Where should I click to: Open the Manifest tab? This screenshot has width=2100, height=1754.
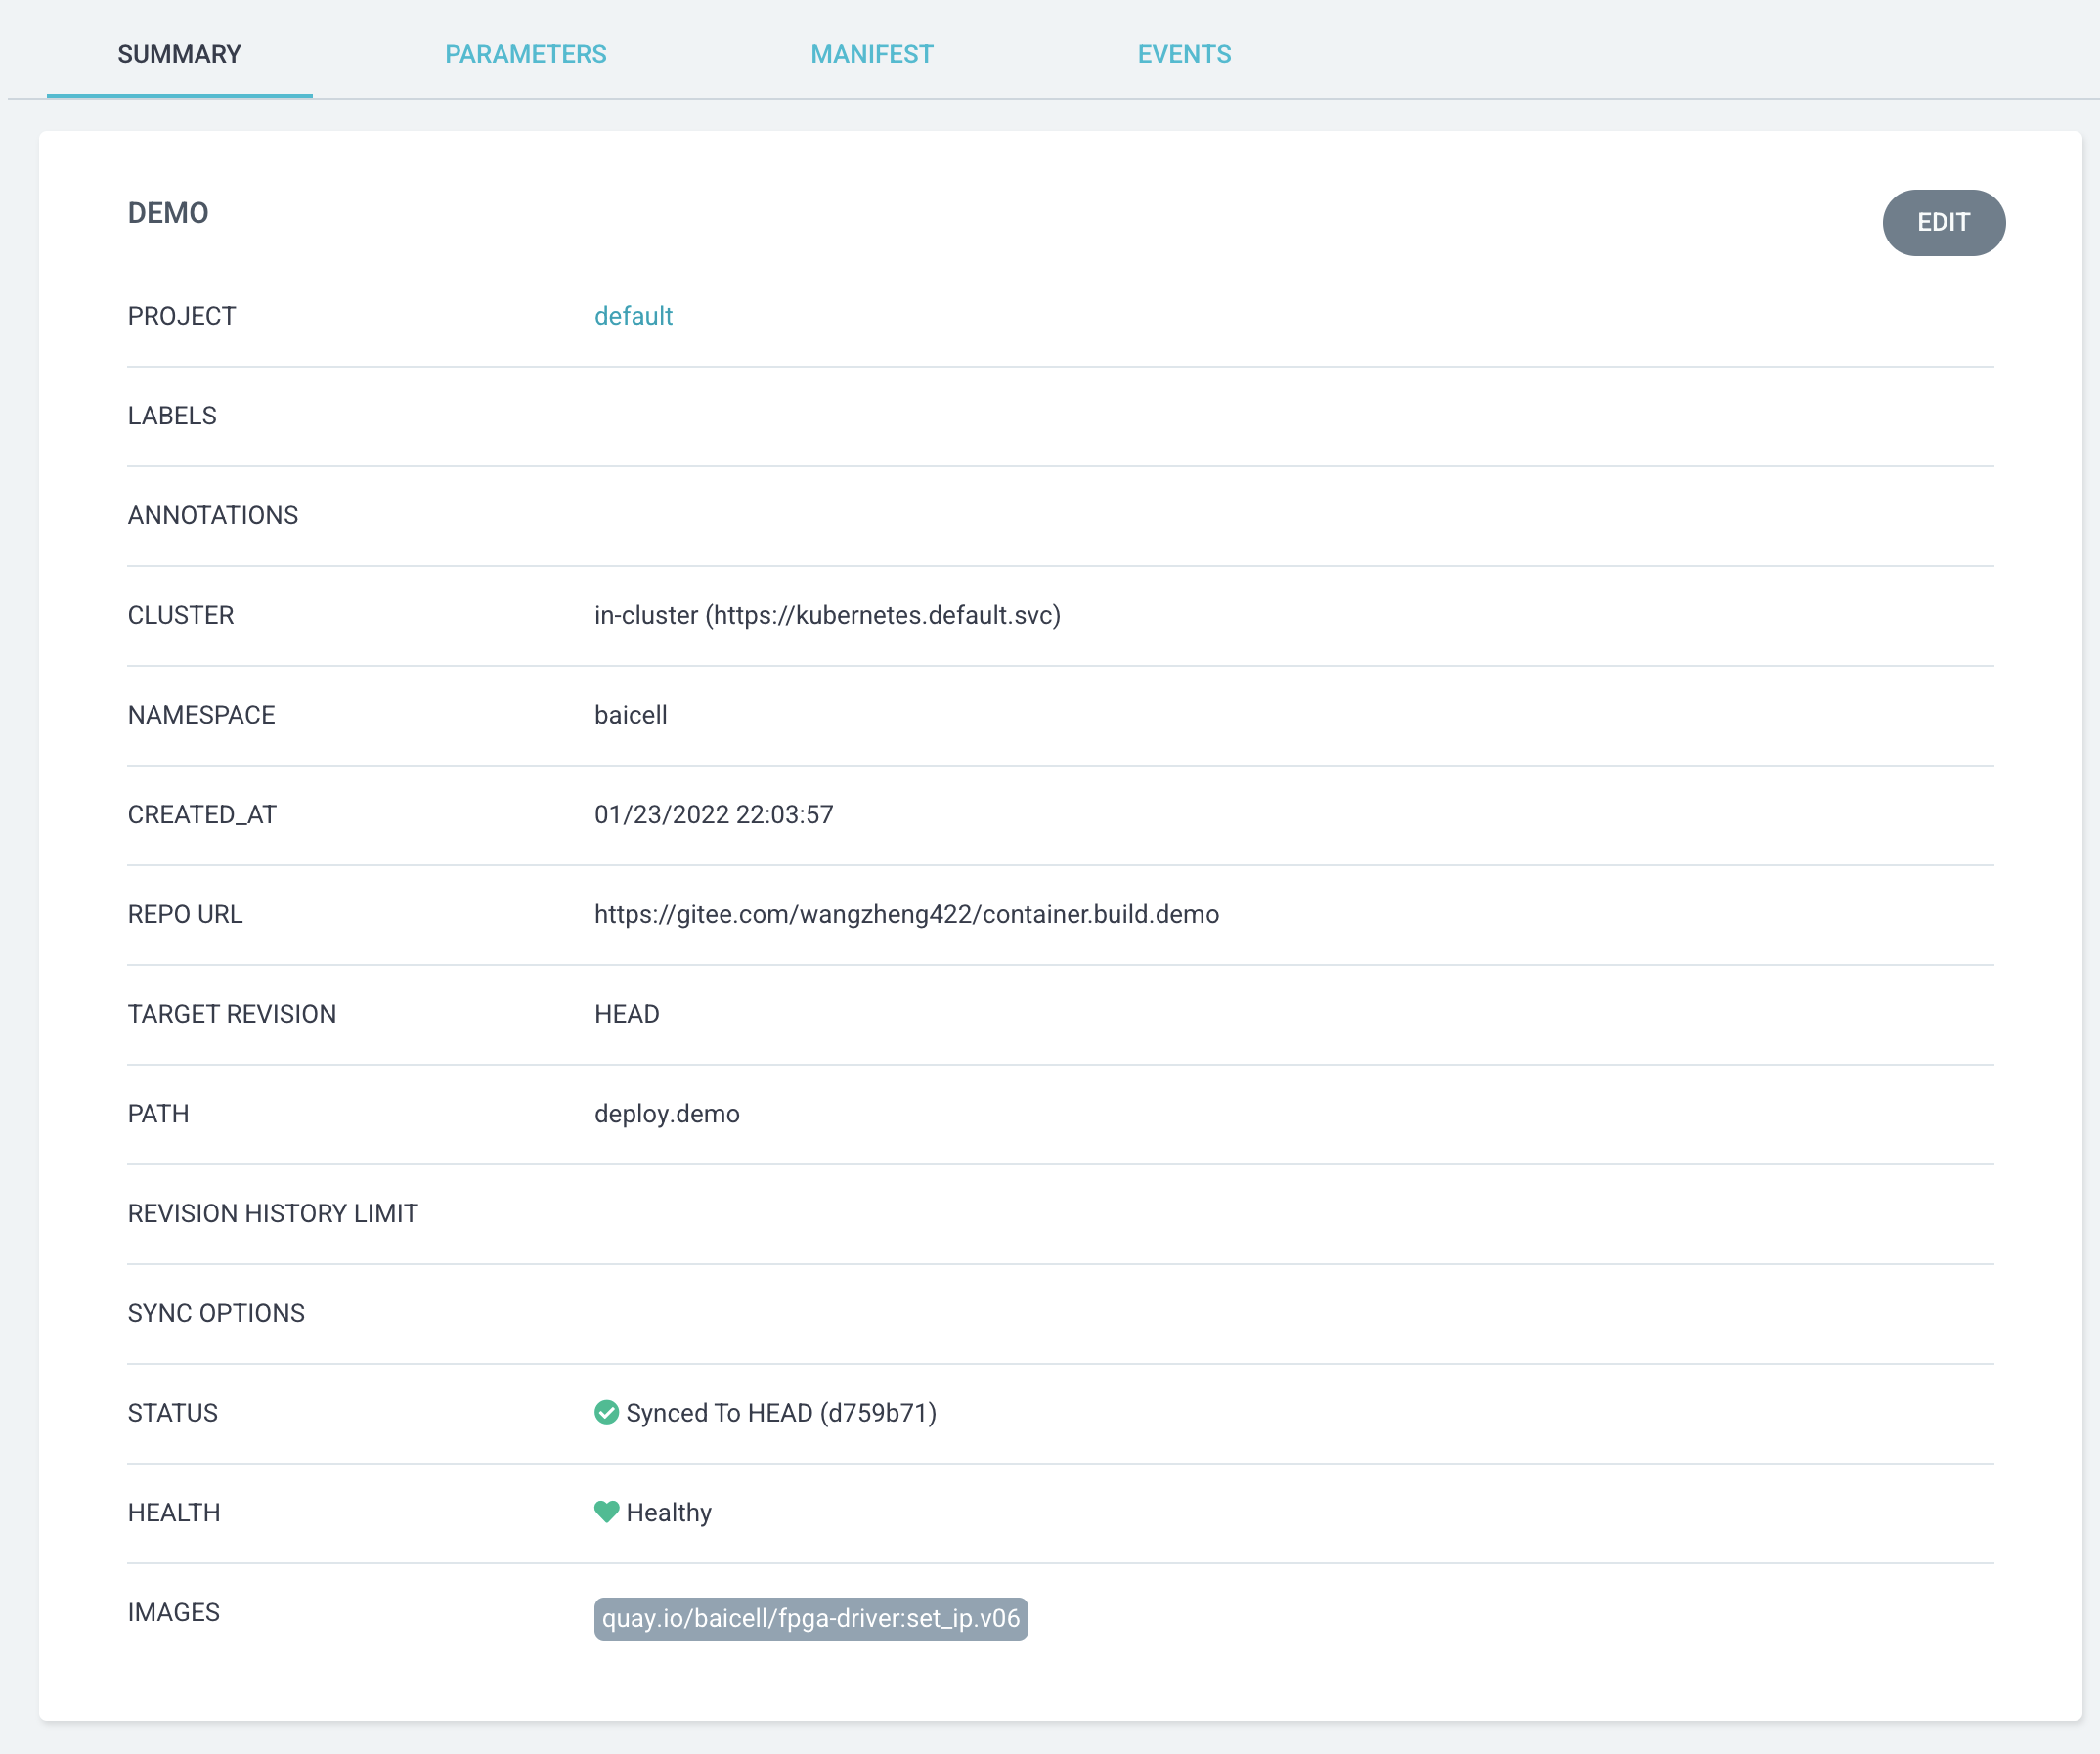click(x=871, y=54)
